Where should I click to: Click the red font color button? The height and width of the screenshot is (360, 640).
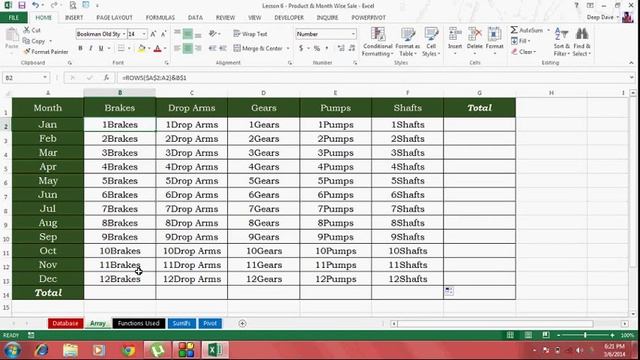[158, 48]
